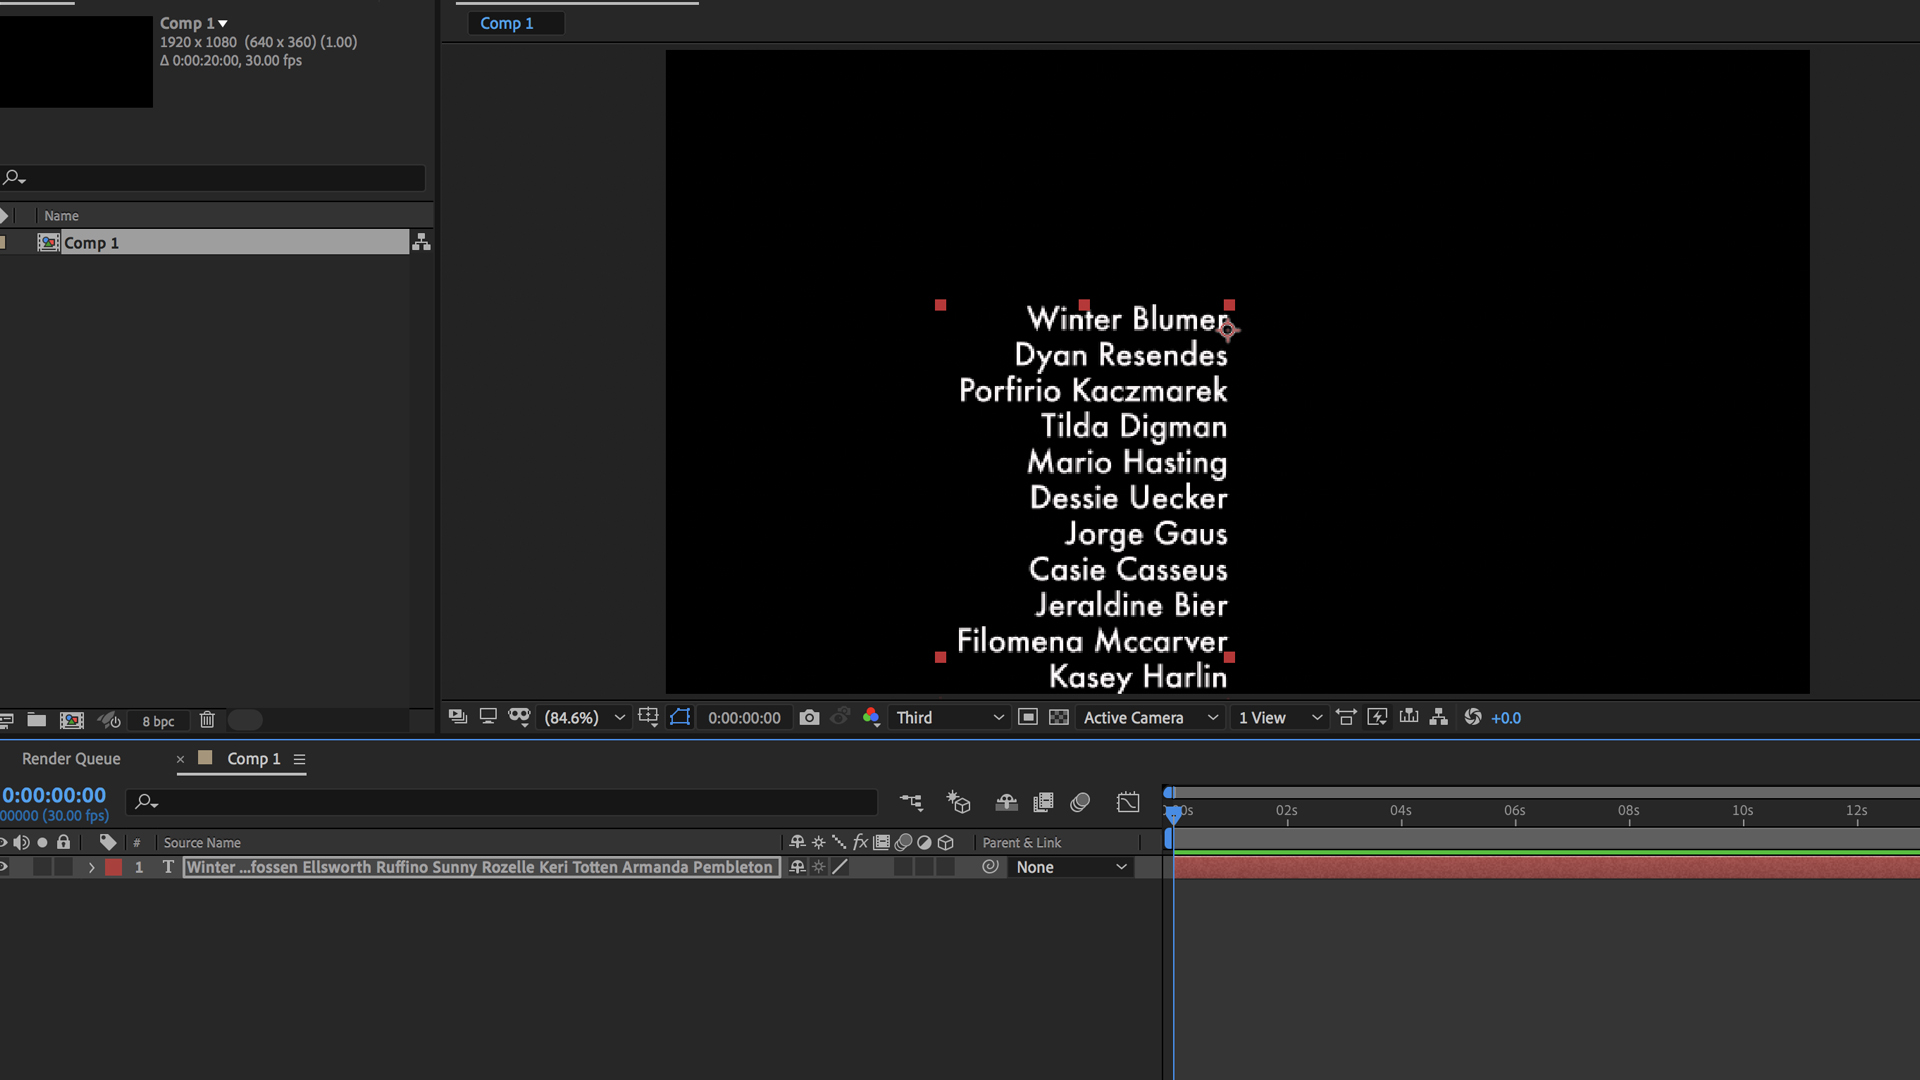1920x1080 pixels.
Task: Take a snapshot of the composition view
Action: pos(810,717)
